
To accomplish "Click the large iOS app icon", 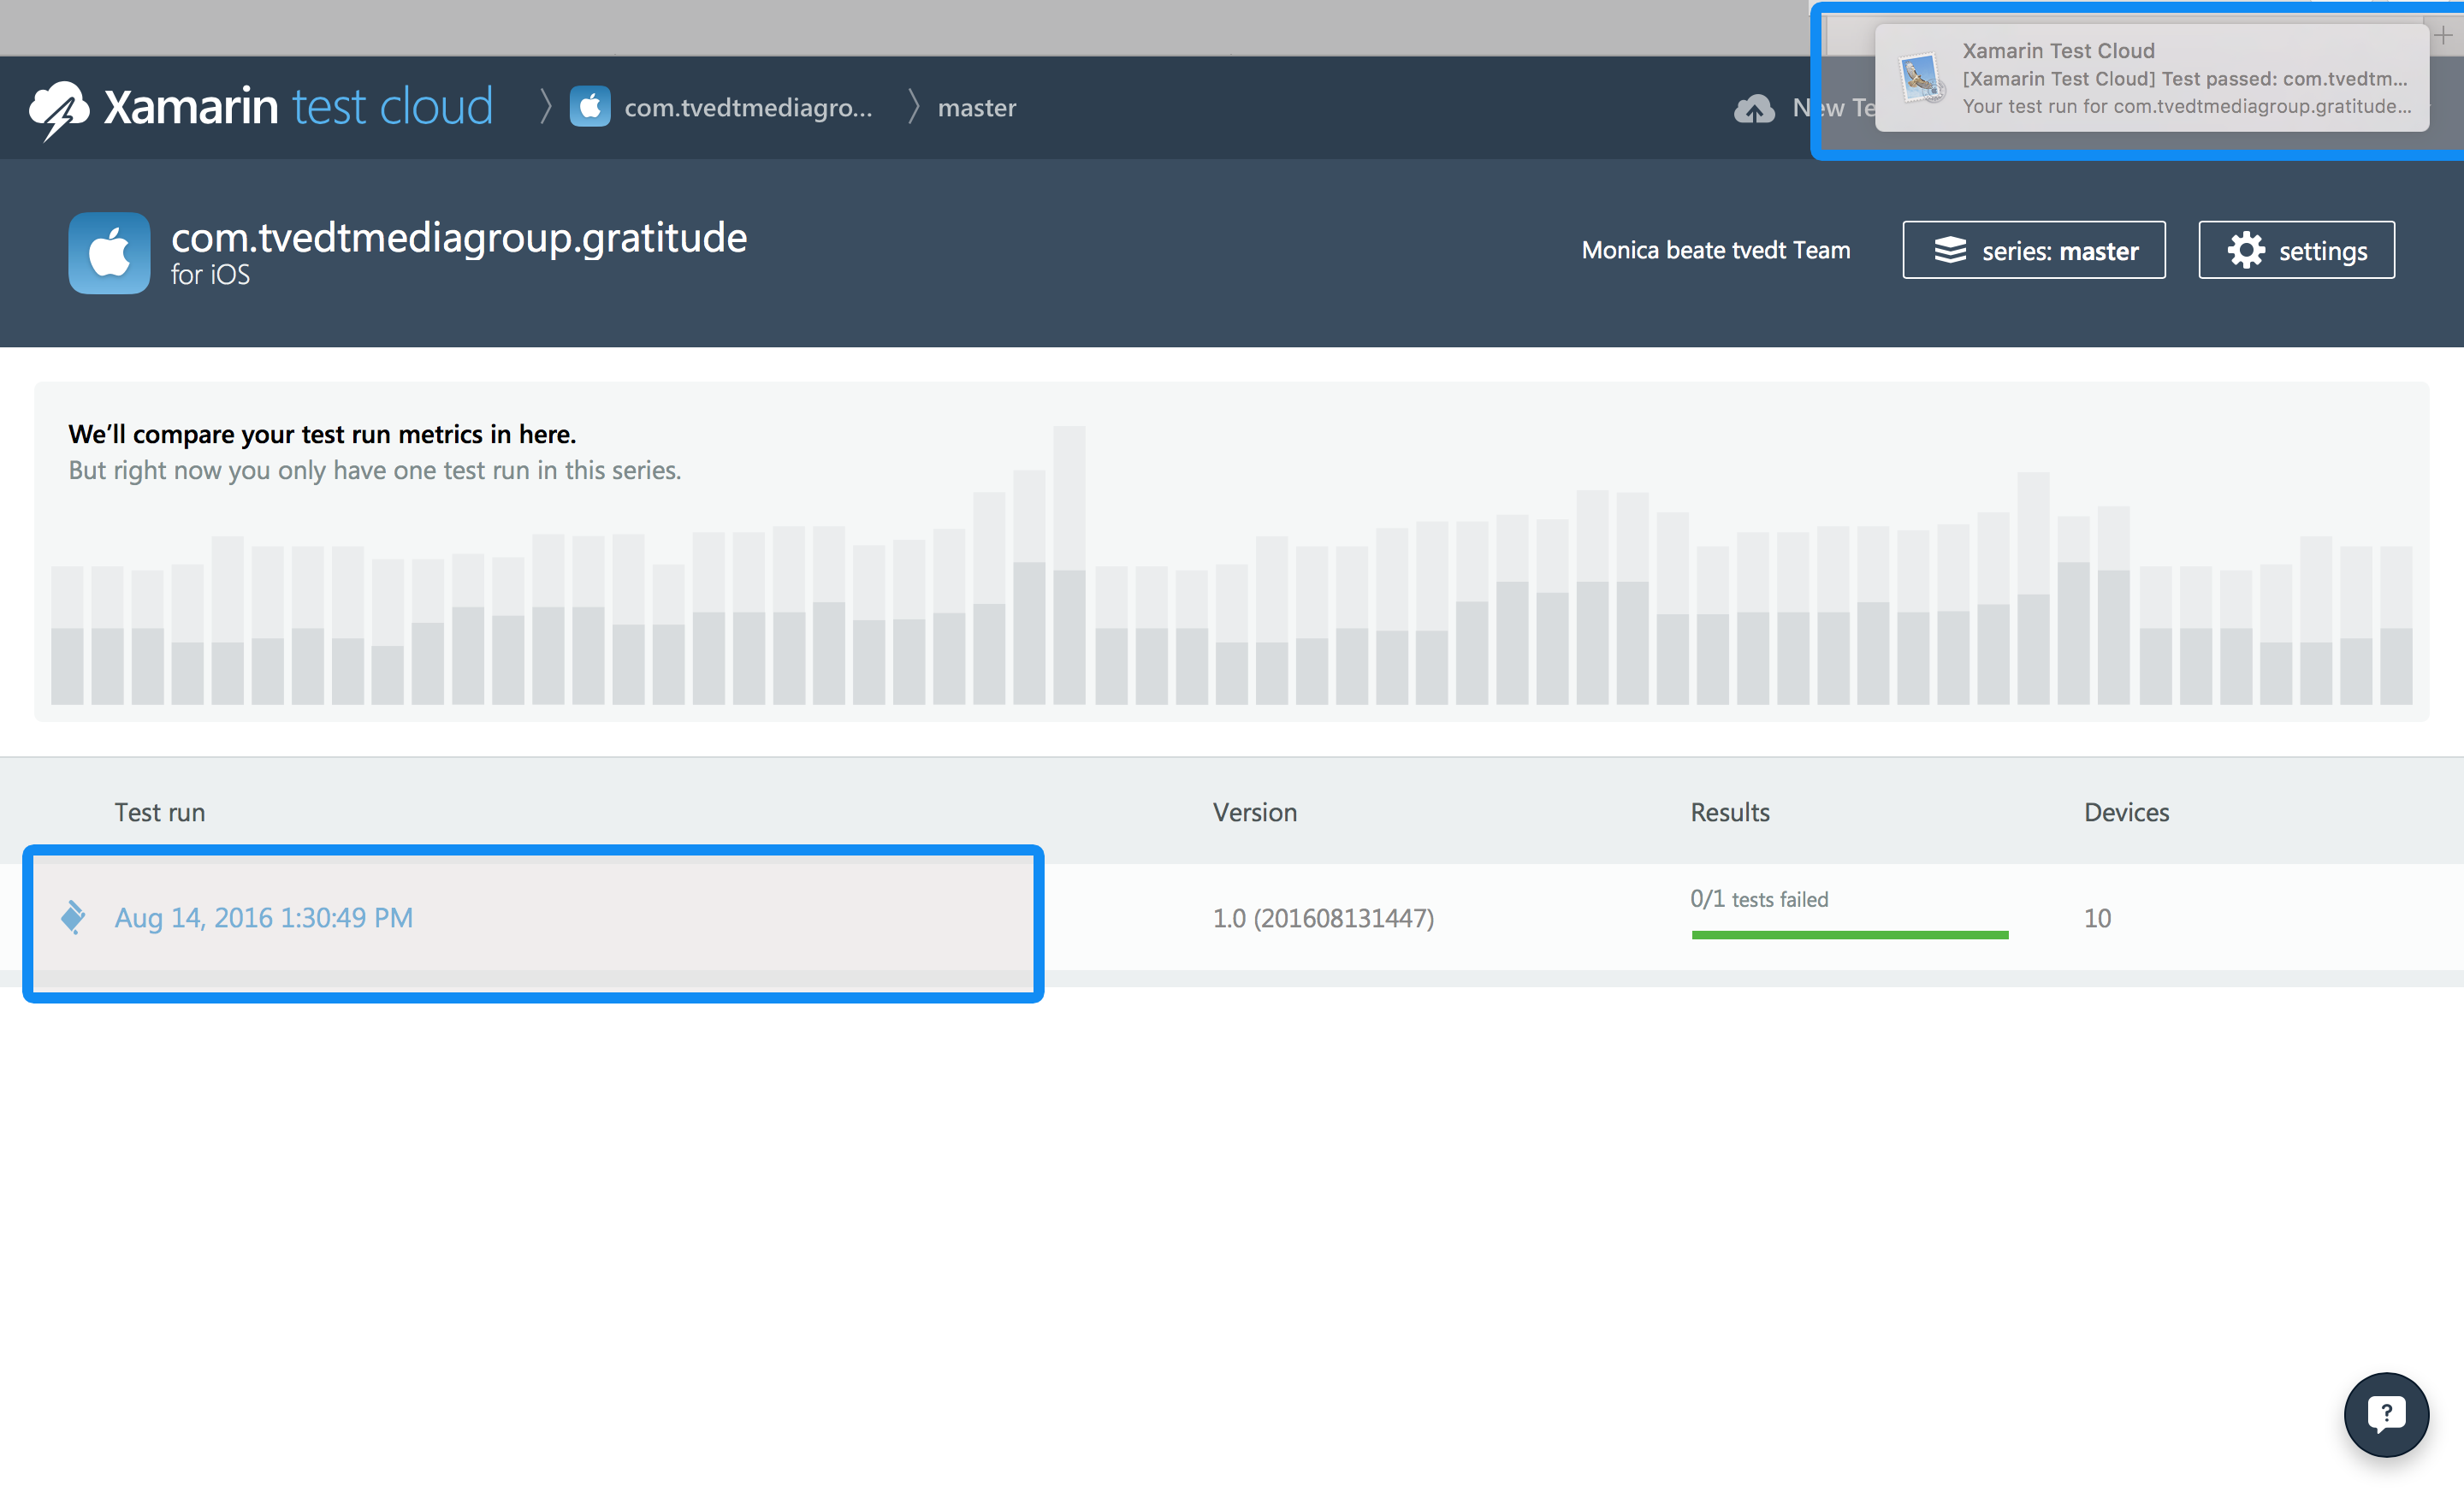I will (x=109, y=253).
